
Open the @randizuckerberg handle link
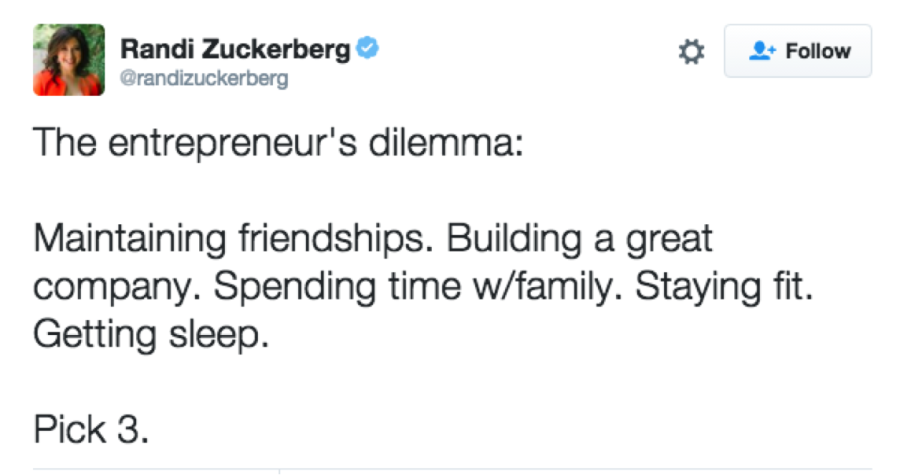click(x=204, y=79)
